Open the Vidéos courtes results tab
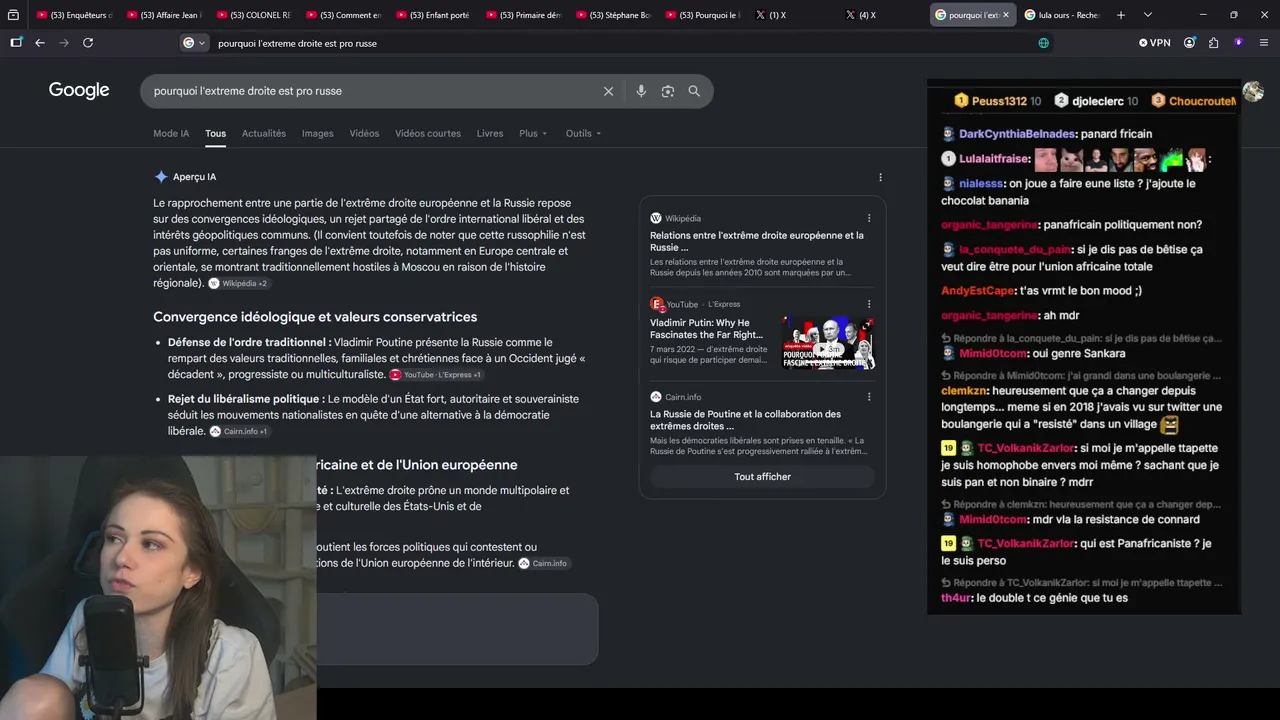The image size is (1280, 720). point(428,133)
